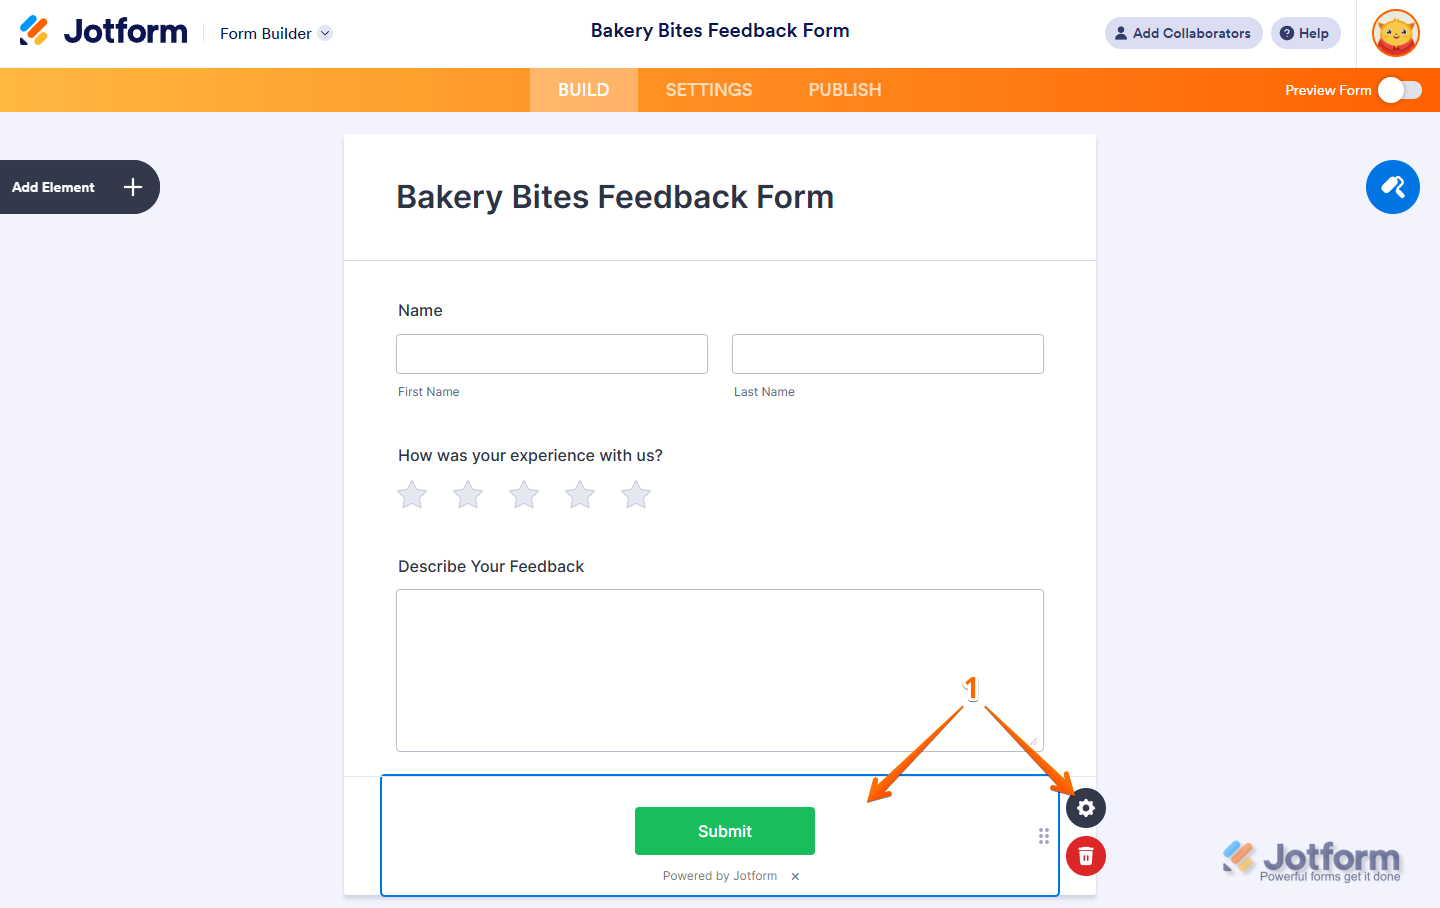Screen dimensions: 1440x908
Task: Select the BUILD tab
Action: pyautogui.click(x=583, y=90)
